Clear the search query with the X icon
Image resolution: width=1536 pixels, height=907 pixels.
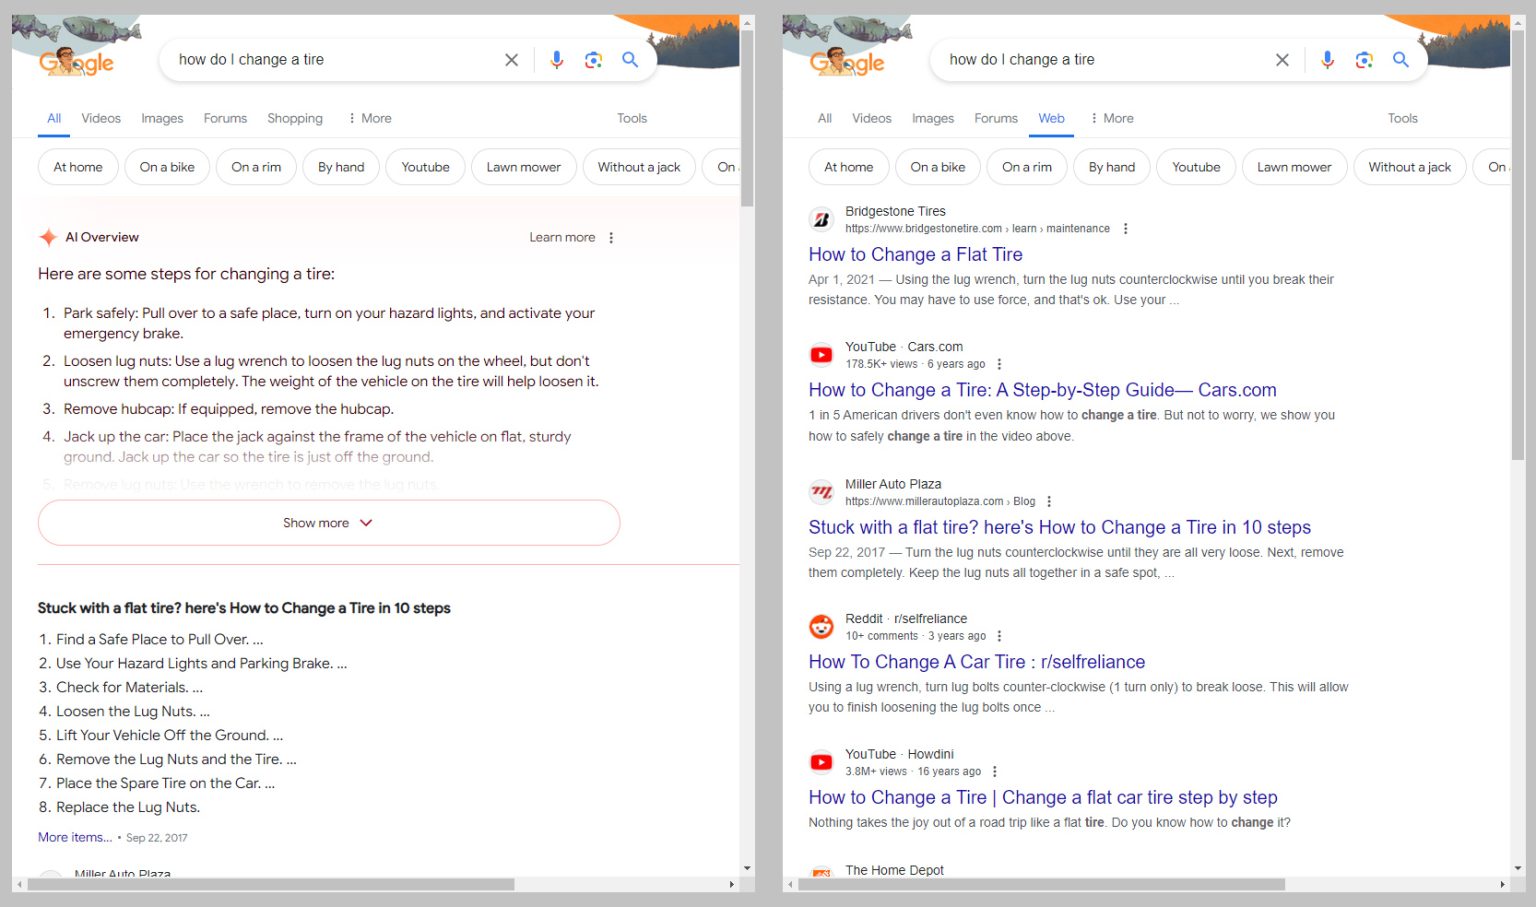511,59
